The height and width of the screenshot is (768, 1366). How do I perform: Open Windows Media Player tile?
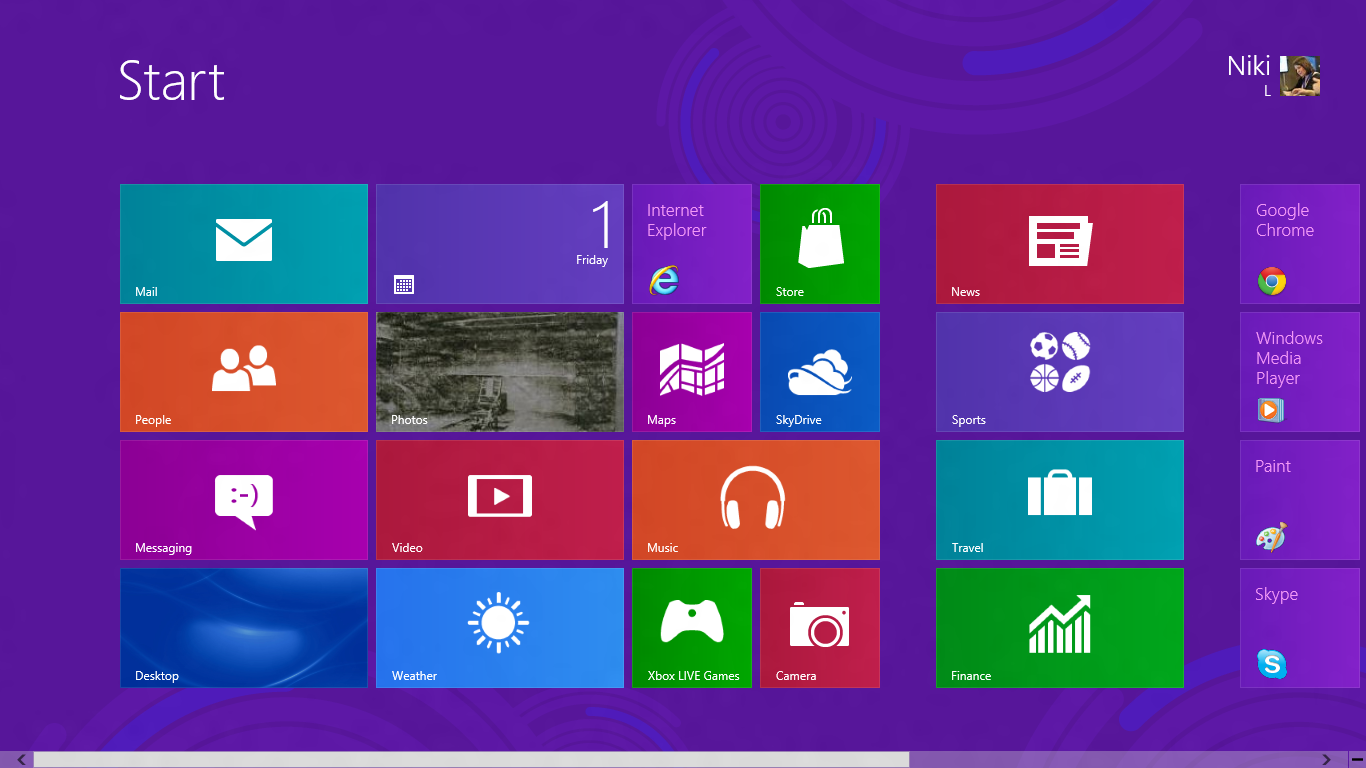(1300, 372)
